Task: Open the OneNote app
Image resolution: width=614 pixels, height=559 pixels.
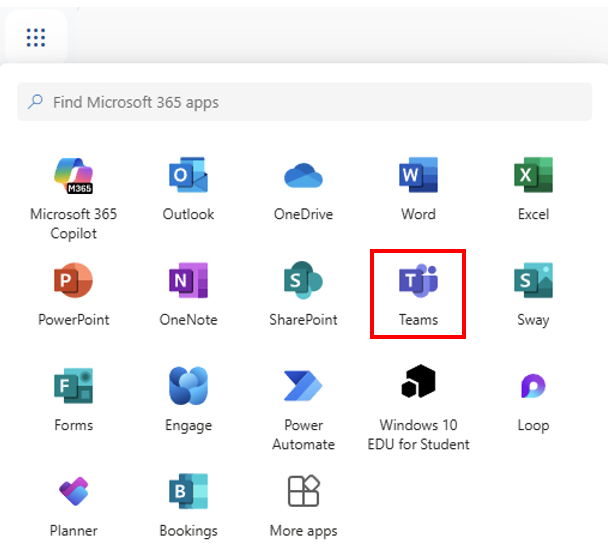Action: click(x=188, y=283)
